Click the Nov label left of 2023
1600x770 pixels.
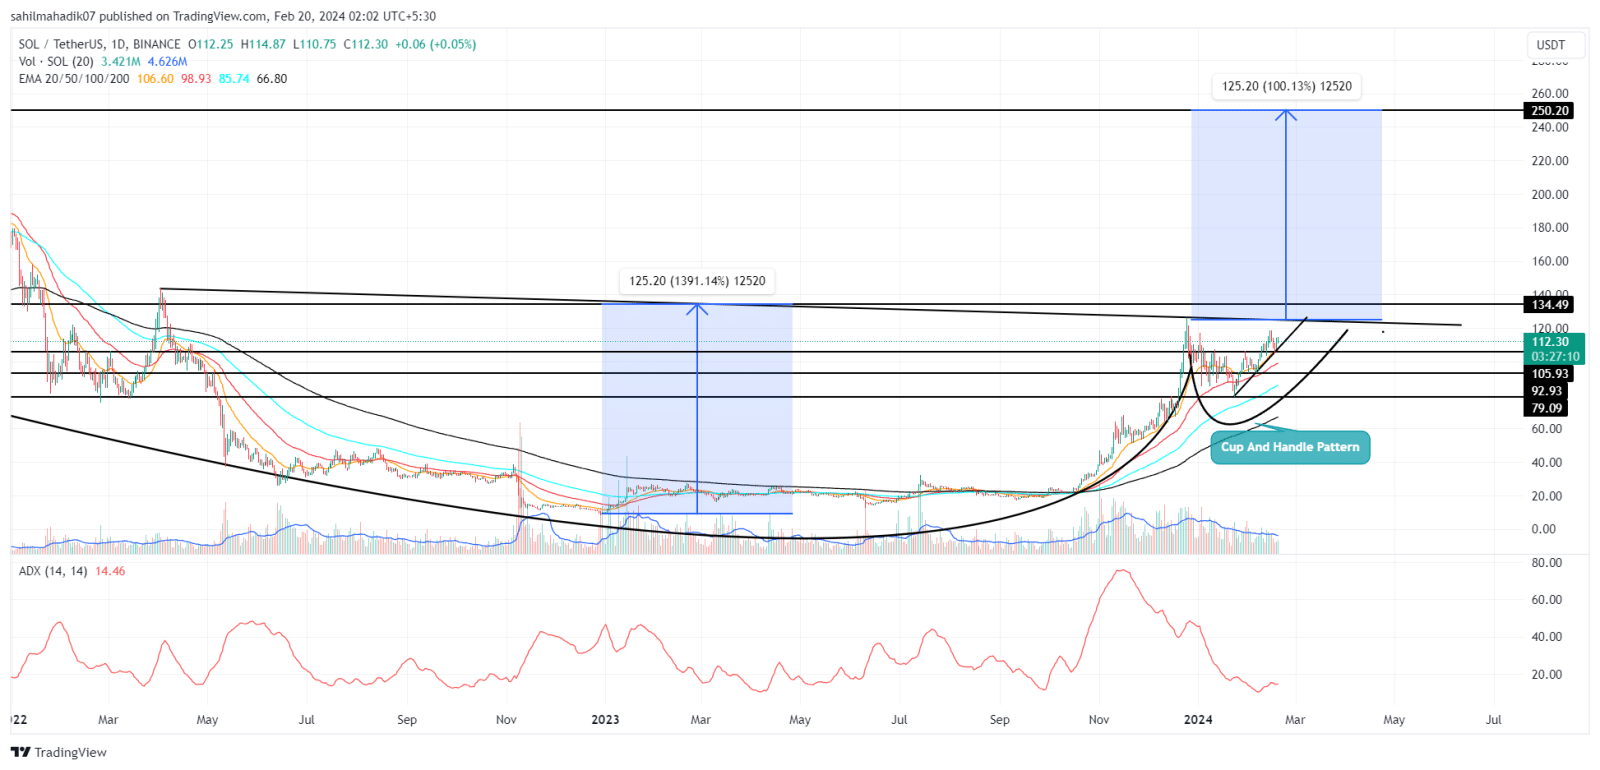point(506,720)
